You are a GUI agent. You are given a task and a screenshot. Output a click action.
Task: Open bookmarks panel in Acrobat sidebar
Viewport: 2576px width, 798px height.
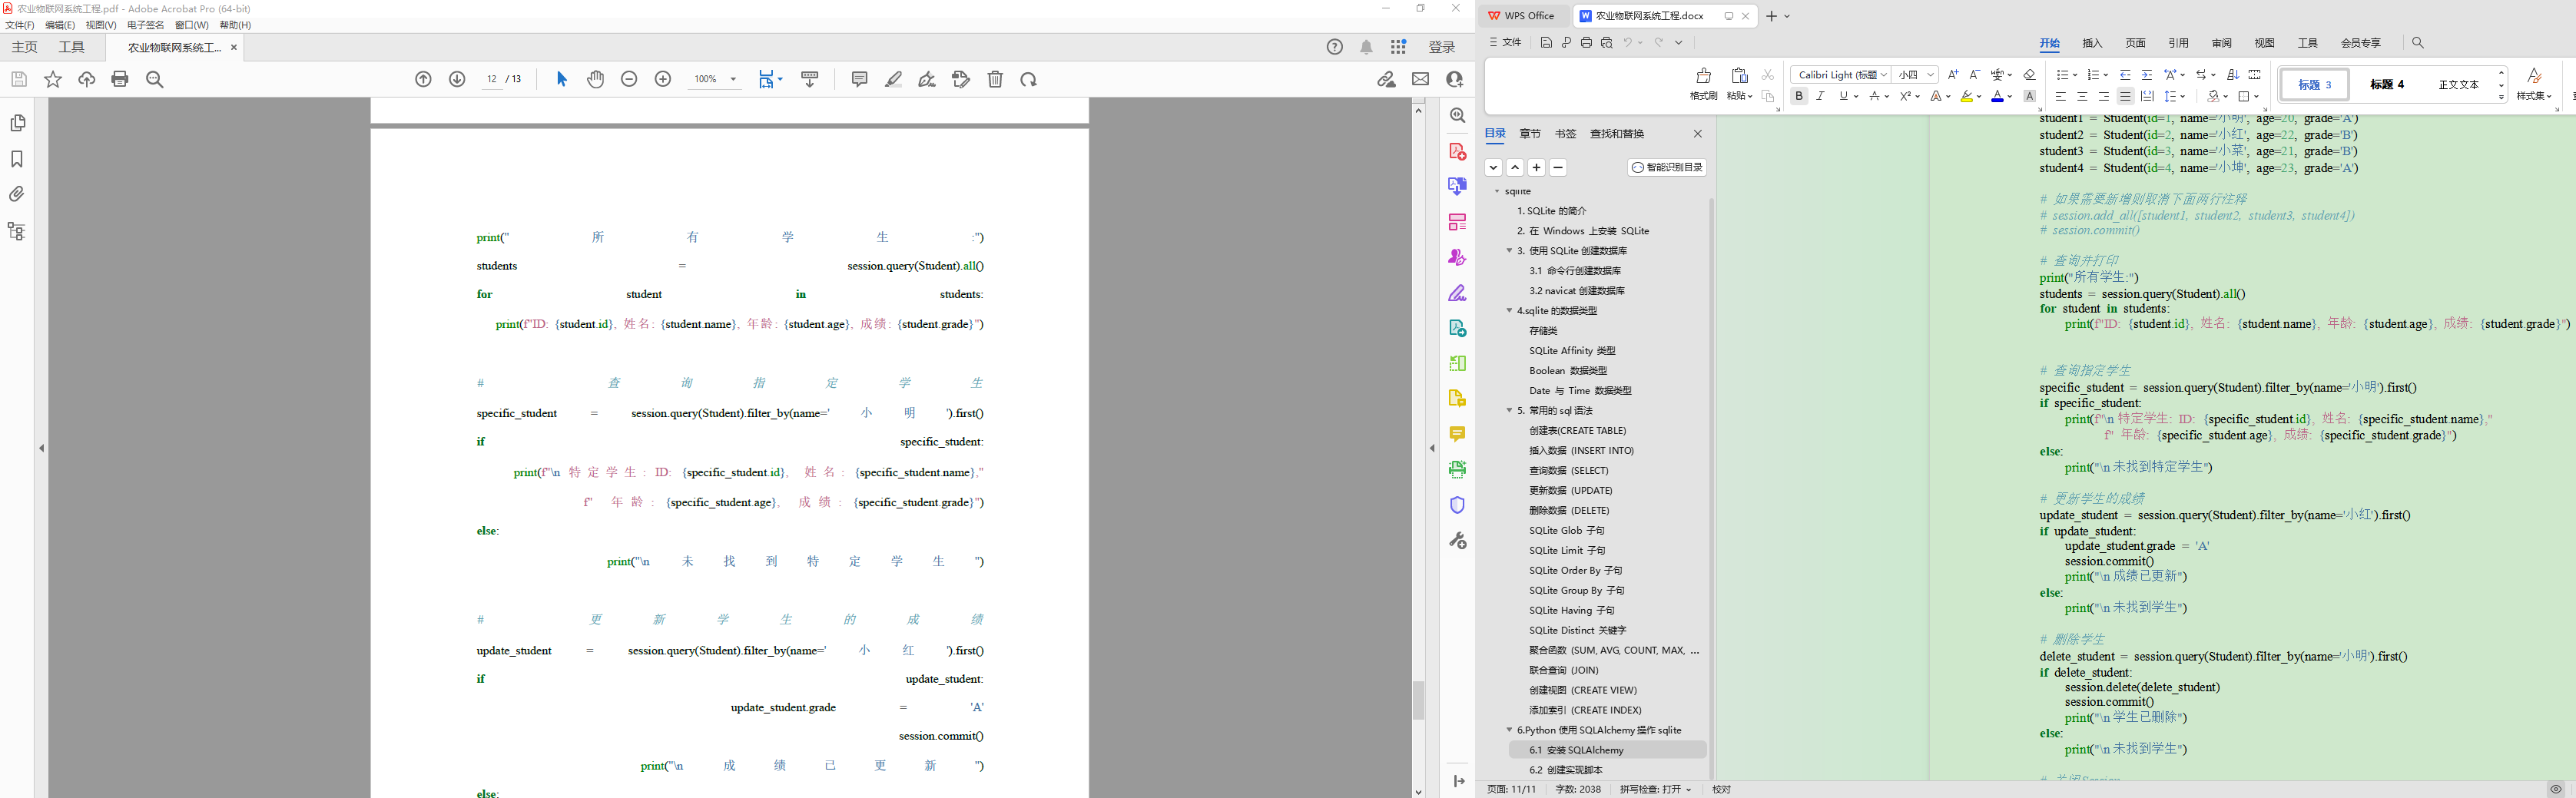(x=17, y=159)
